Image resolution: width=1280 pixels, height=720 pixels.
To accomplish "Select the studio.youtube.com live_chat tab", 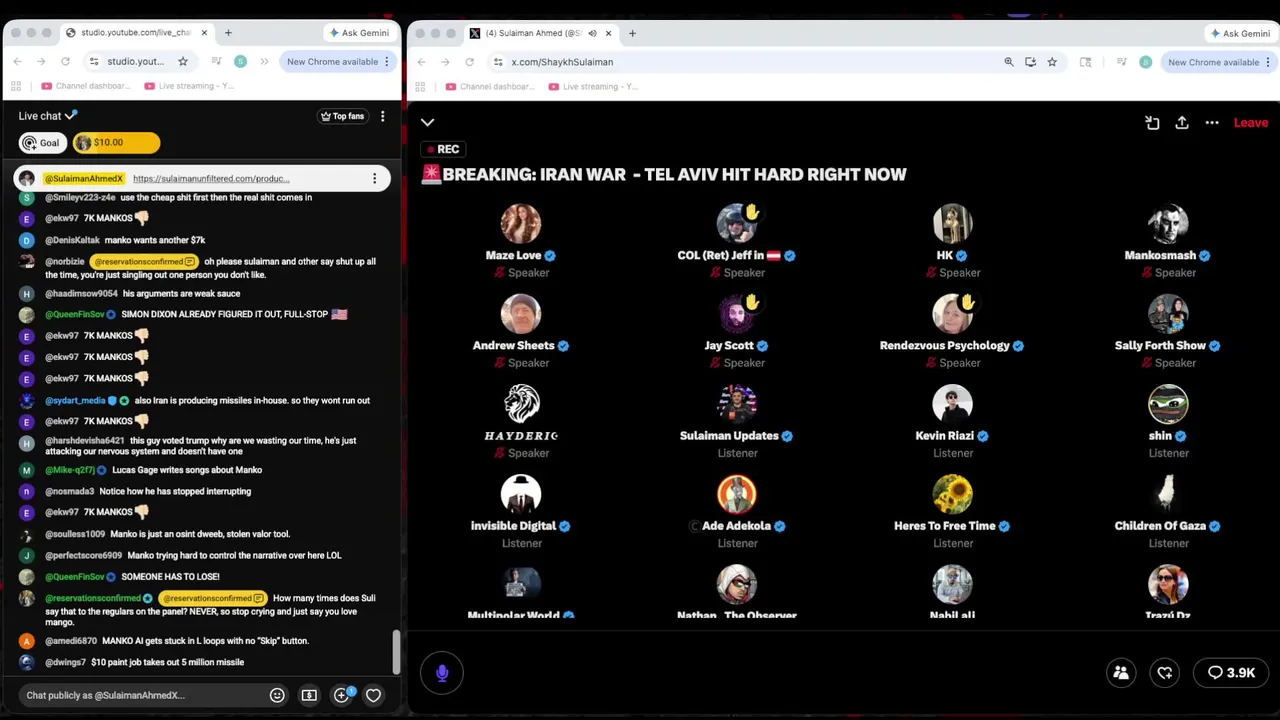I will tap(135, 33).
